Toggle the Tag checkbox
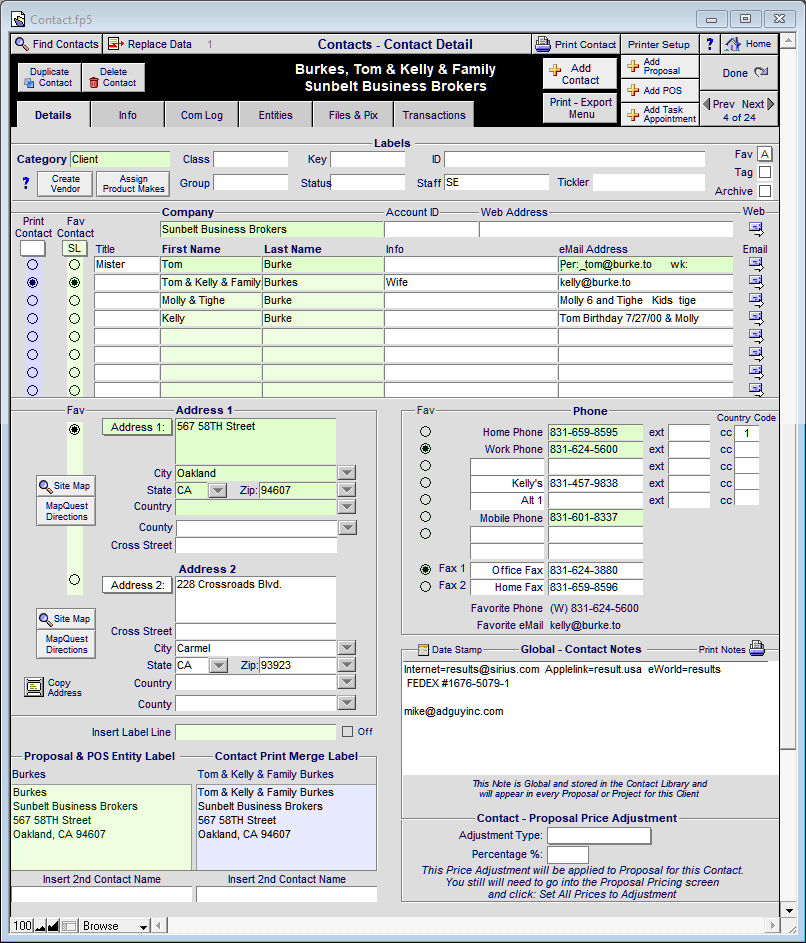This screenshot has height=943, width=806. [x=764, y=173]
